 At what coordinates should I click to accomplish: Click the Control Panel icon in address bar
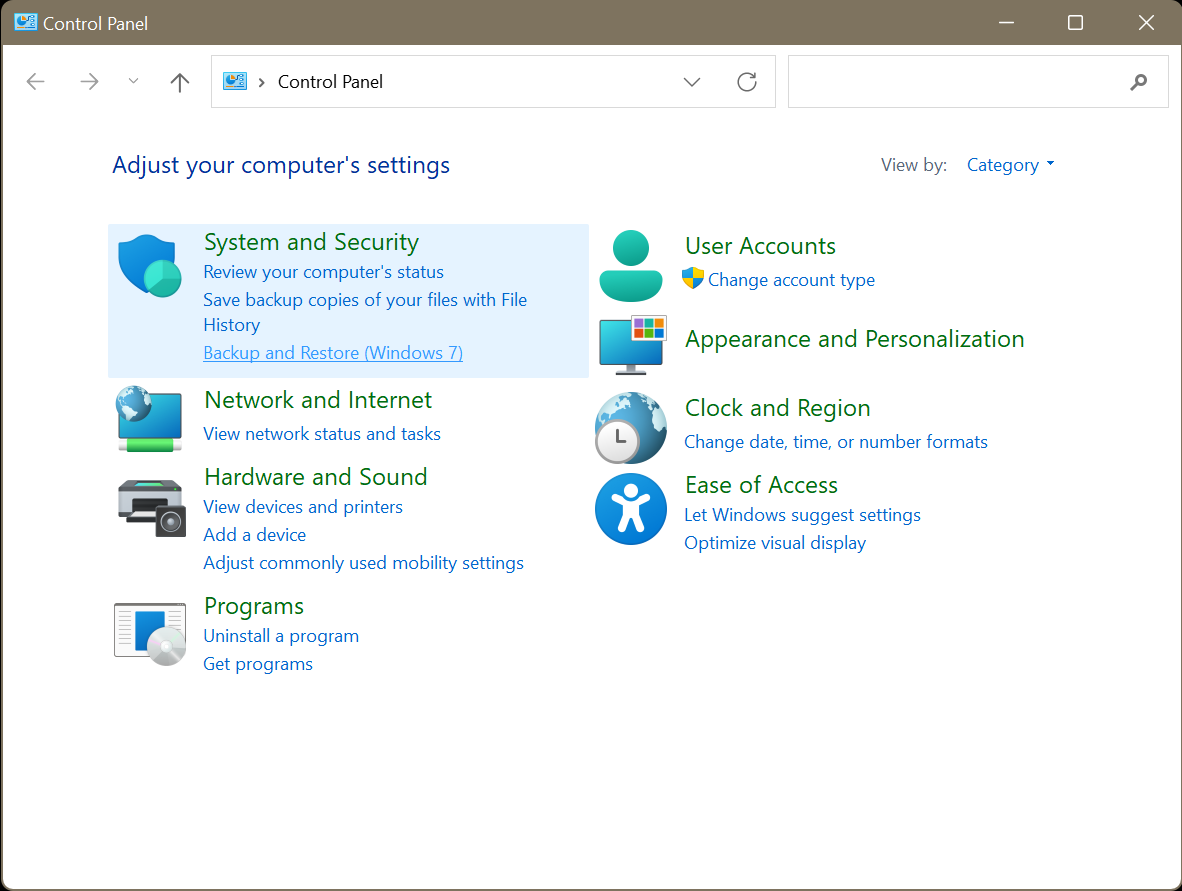(234, 81)
